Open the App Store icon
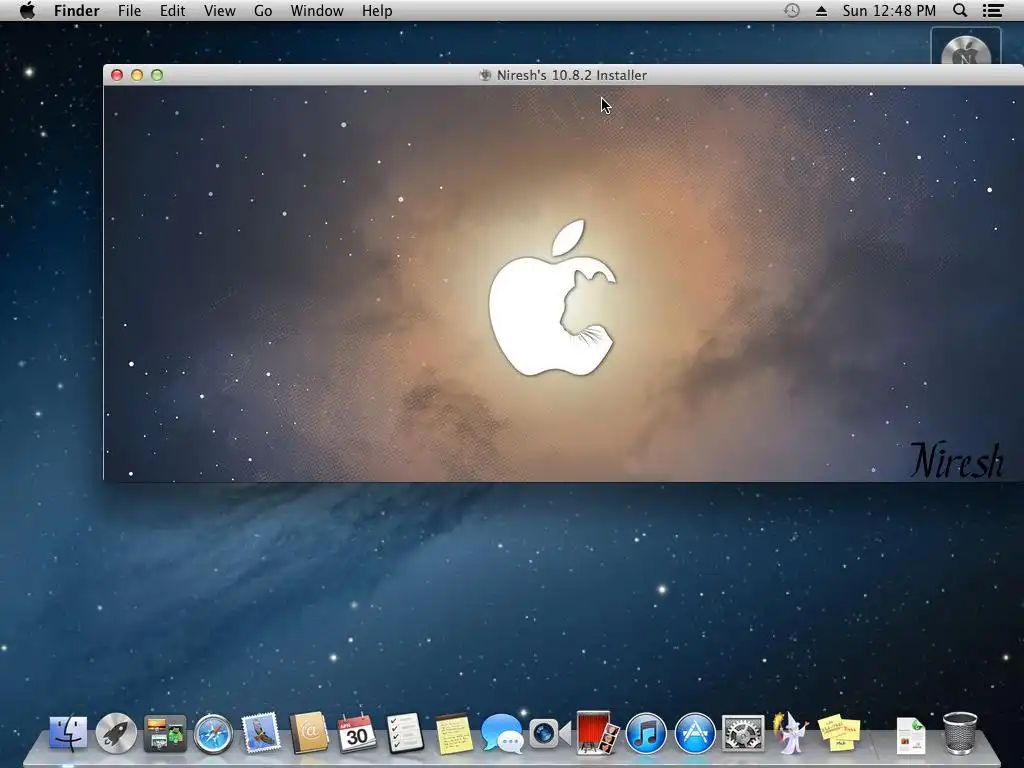Screen dimensions: 1024x768 click(x=694, y=733)
